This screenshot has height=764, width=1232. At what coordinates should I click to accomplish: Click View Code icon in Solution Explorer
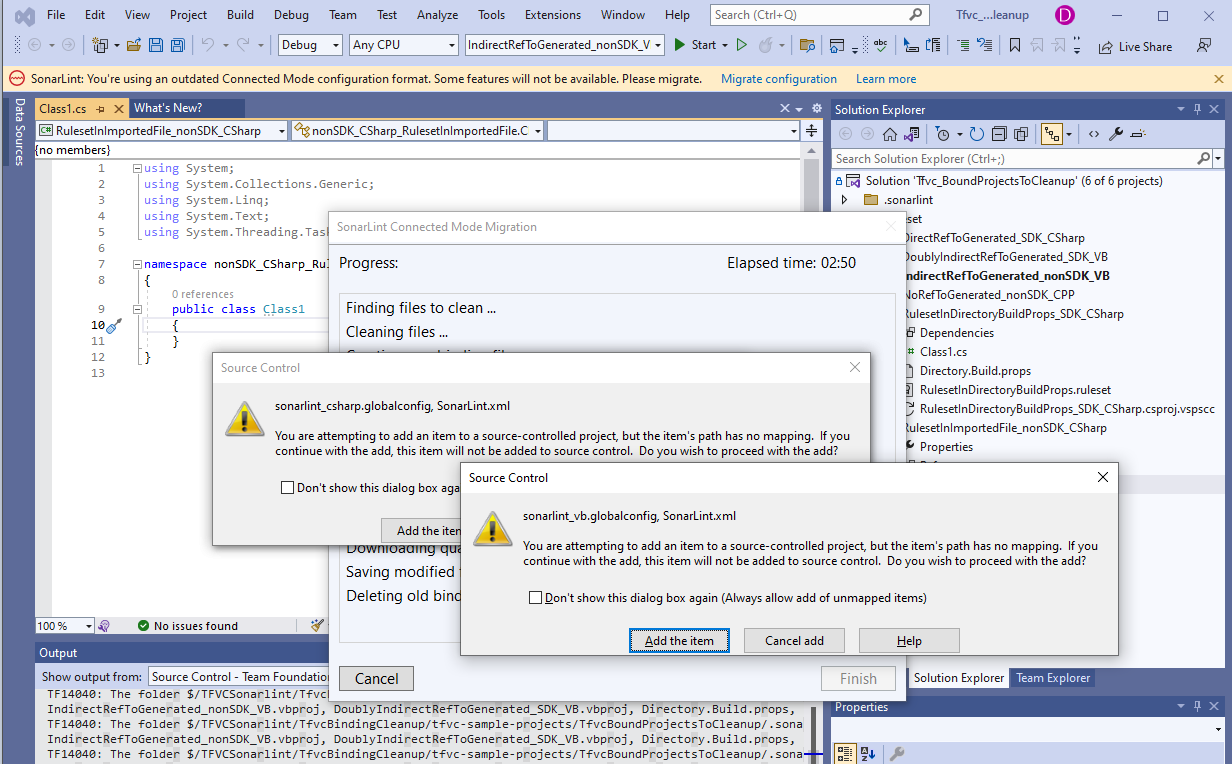click(1094, 134)
